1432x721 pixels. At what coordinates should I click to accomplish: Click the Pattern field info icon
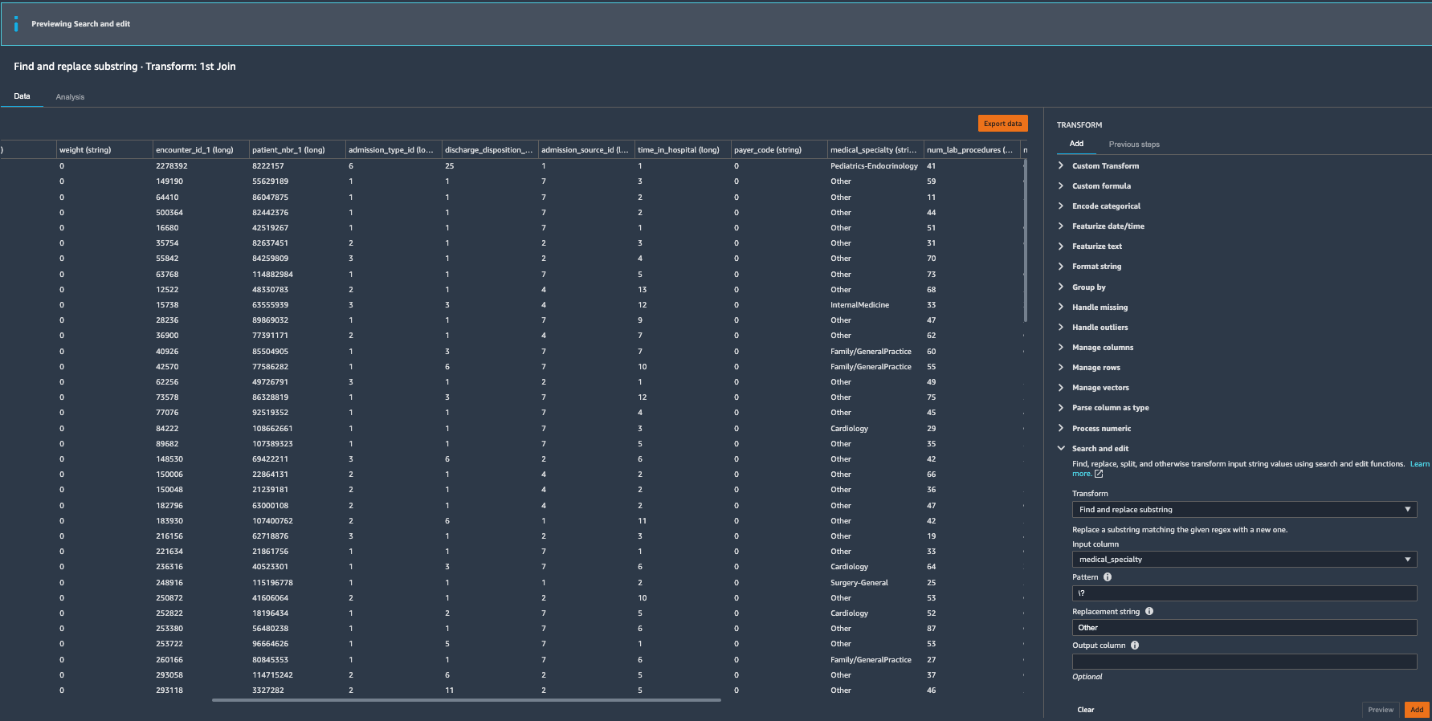[1107, 577]
